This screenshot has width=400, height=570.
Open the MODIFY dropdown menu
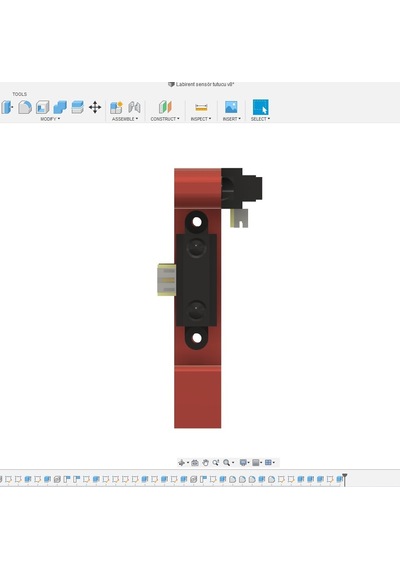pos(50,119)
